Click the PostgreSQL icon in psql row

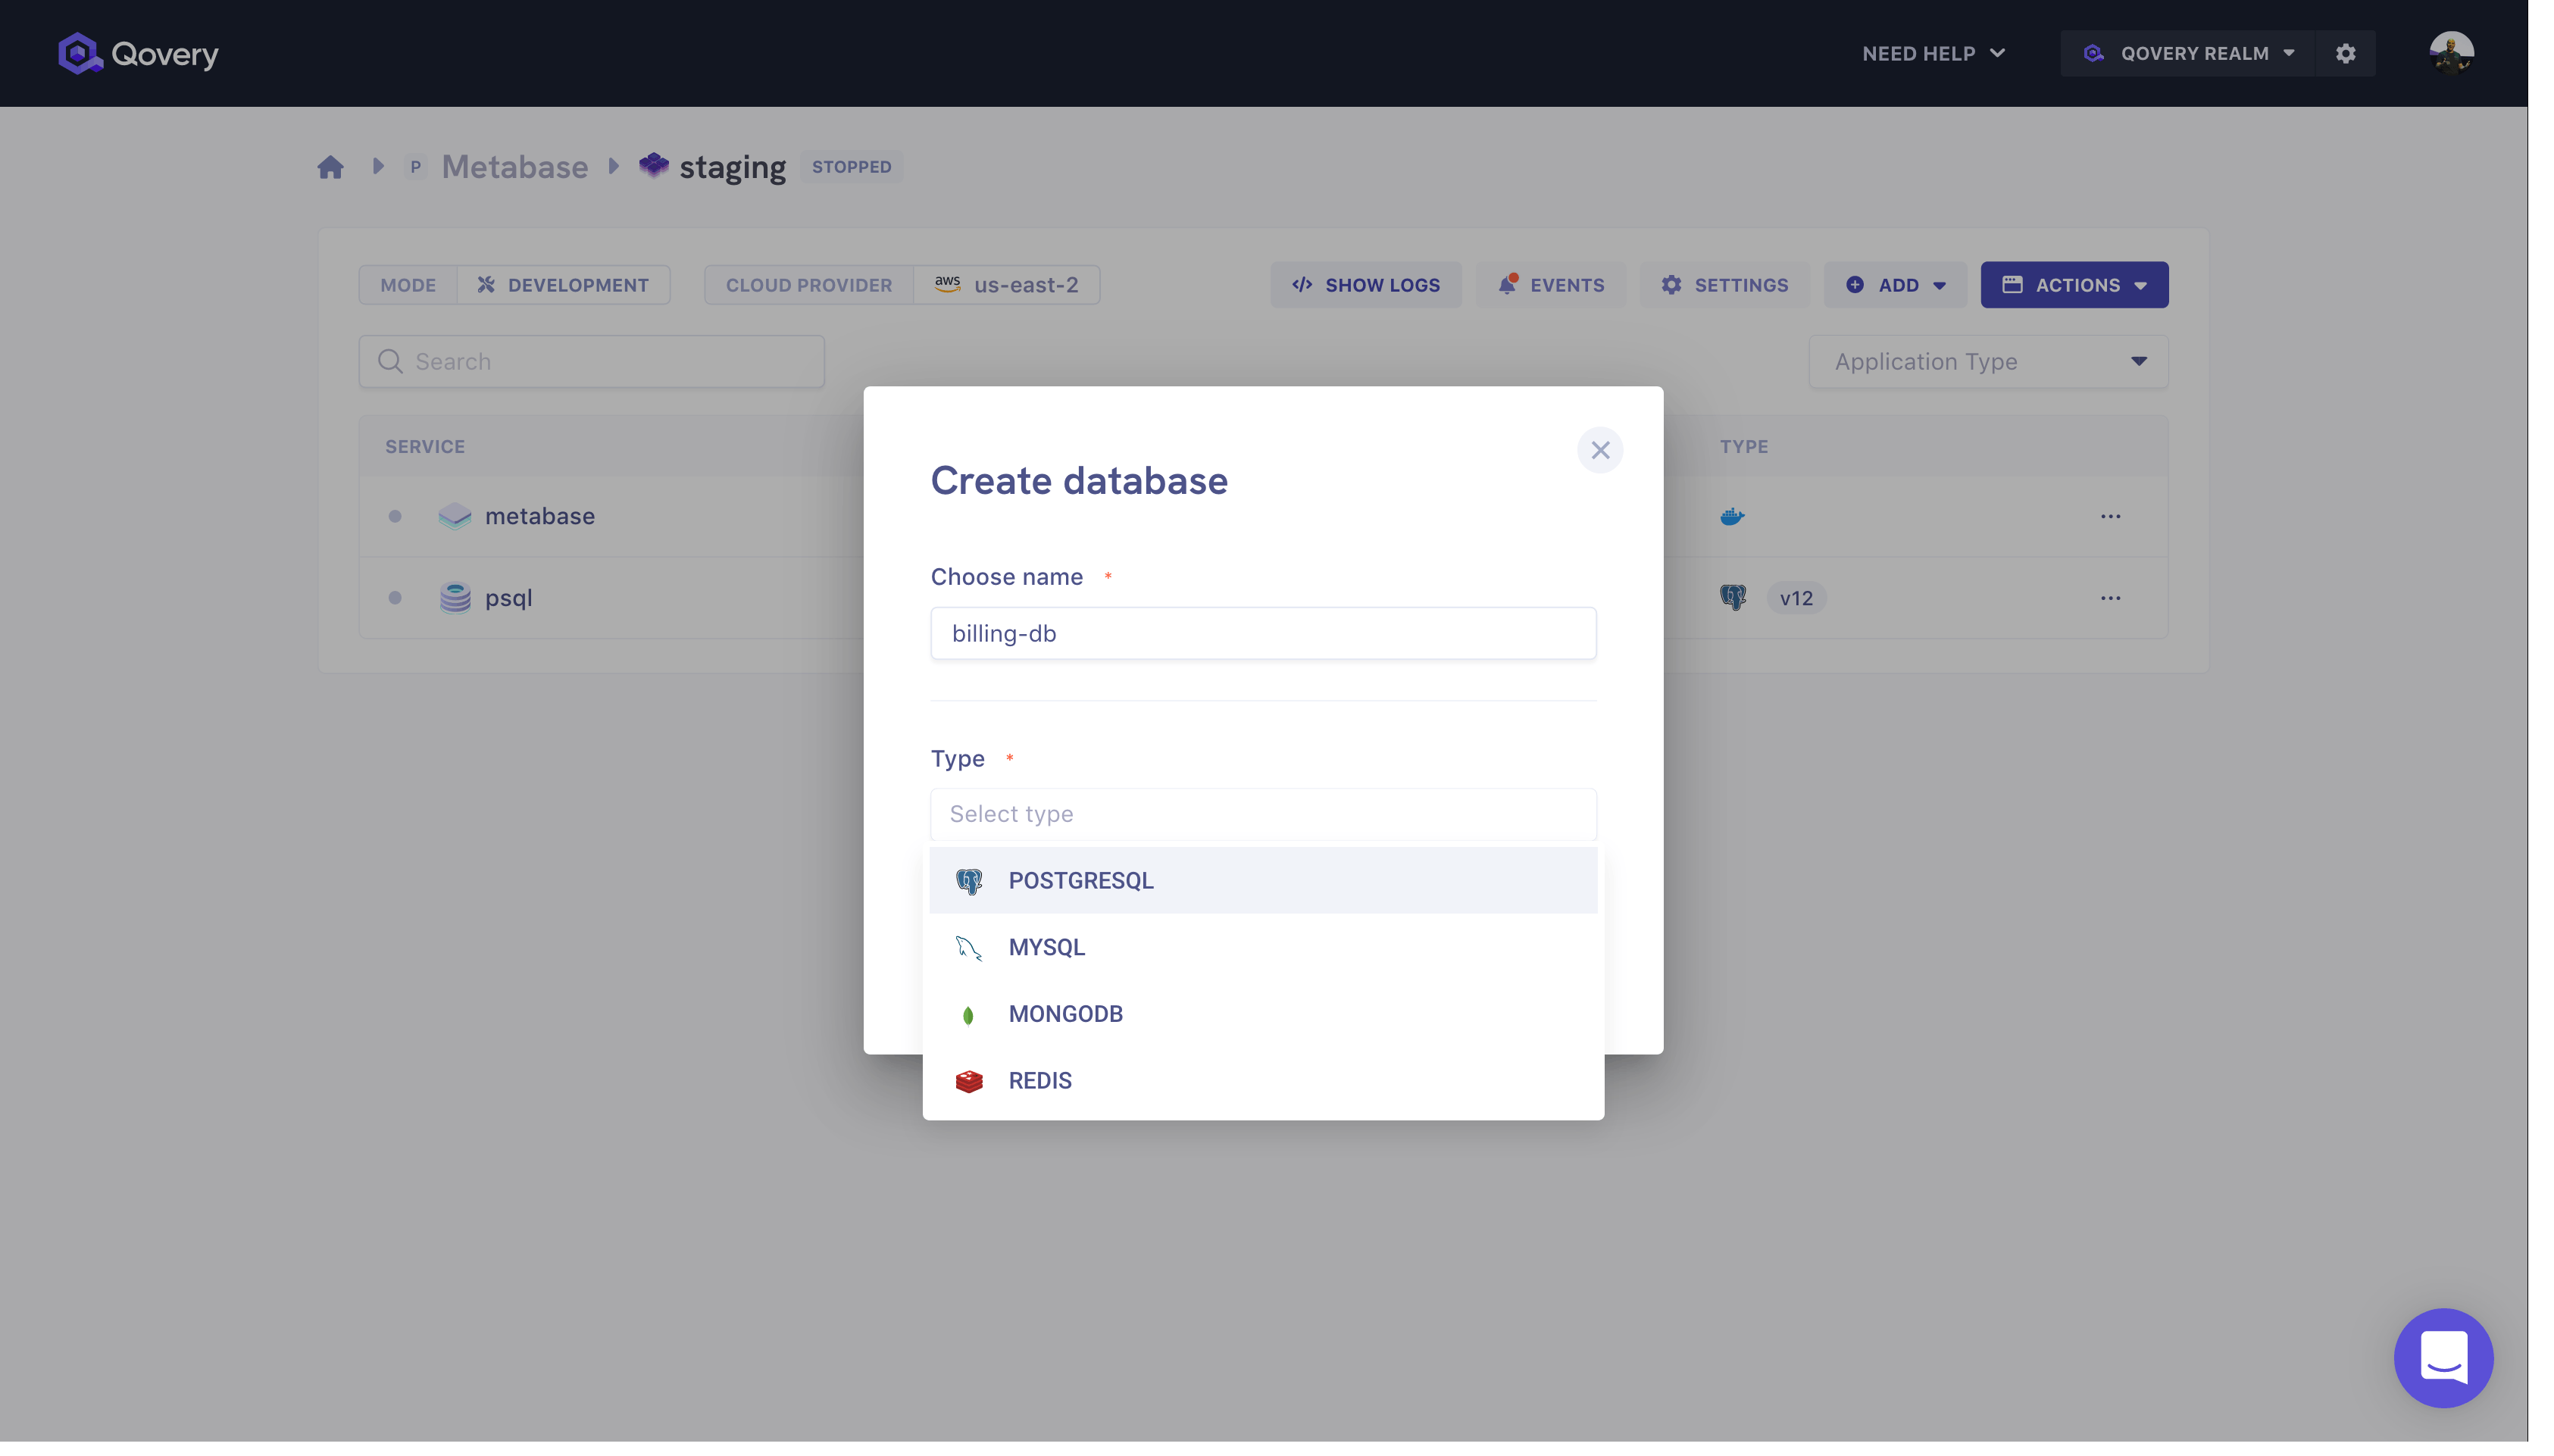tap(1733, 598)
